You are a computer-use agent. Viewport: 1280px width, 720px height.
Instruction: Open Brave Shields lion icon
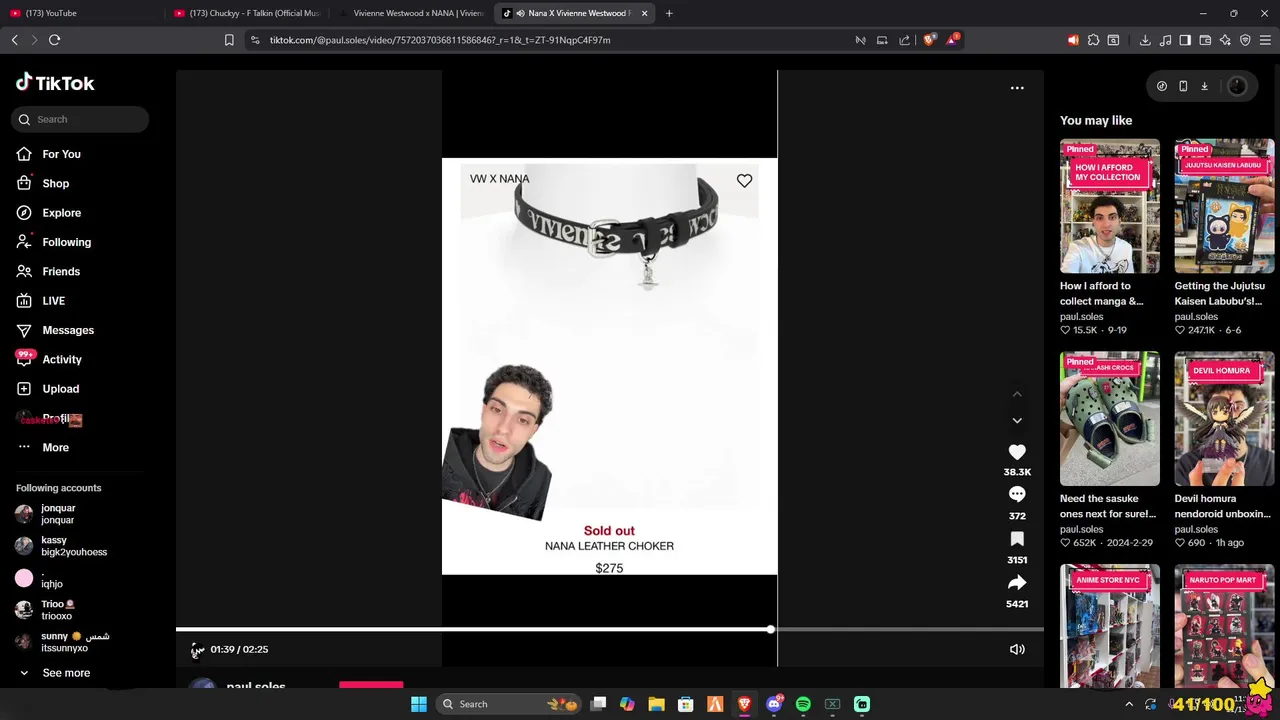click(x=929, y=40)
